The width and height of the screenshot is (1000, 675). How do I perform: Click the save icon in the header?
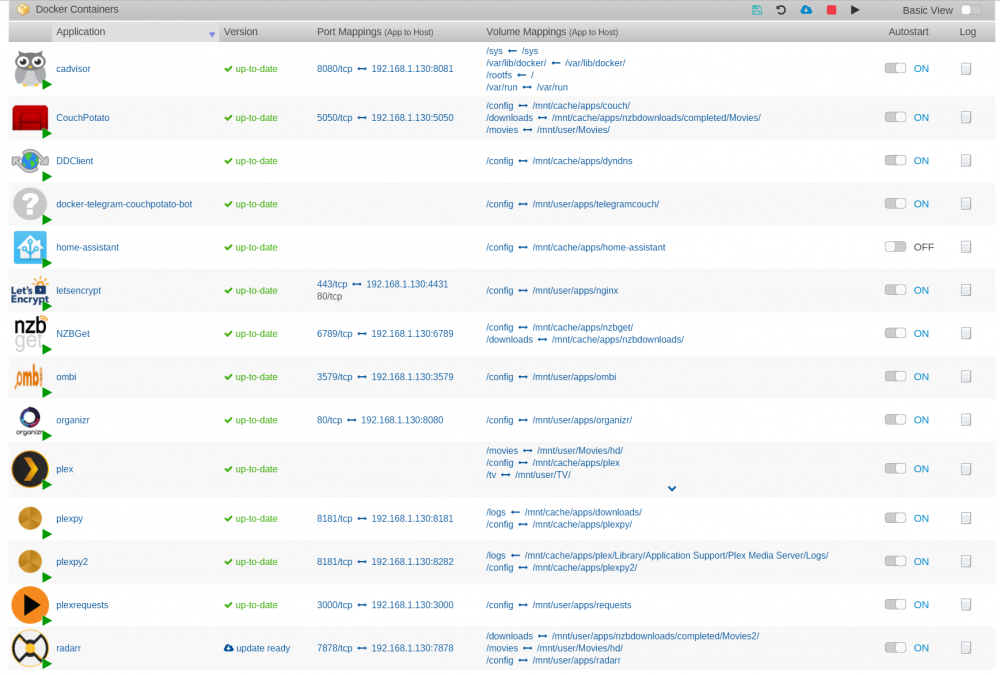[x=756, y=10]
